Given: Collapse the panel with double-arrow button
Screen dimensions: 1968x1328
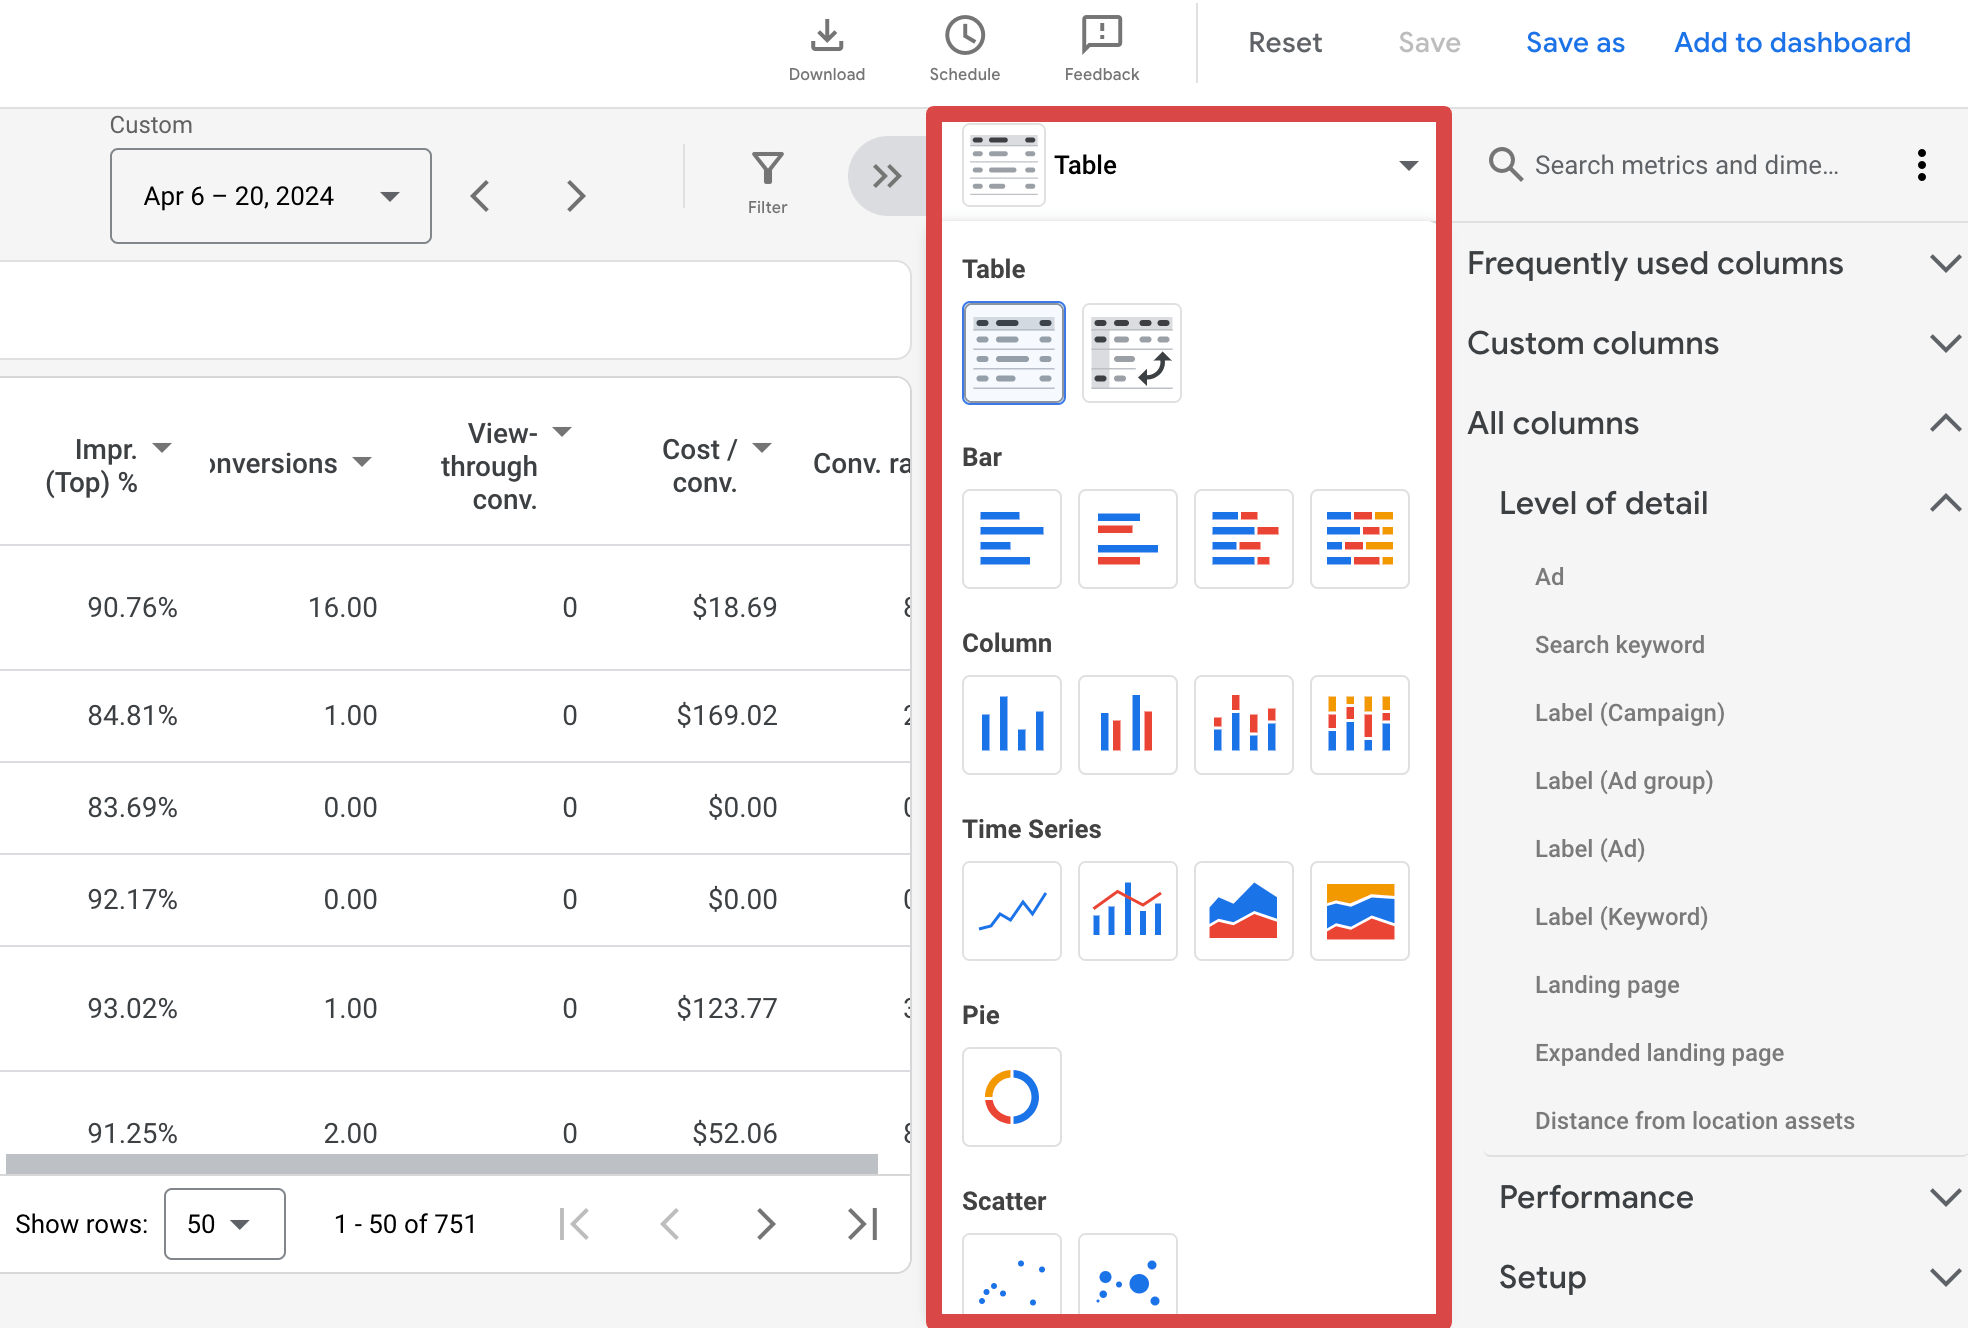Looking at the screenshot, I should coord(886,176).
